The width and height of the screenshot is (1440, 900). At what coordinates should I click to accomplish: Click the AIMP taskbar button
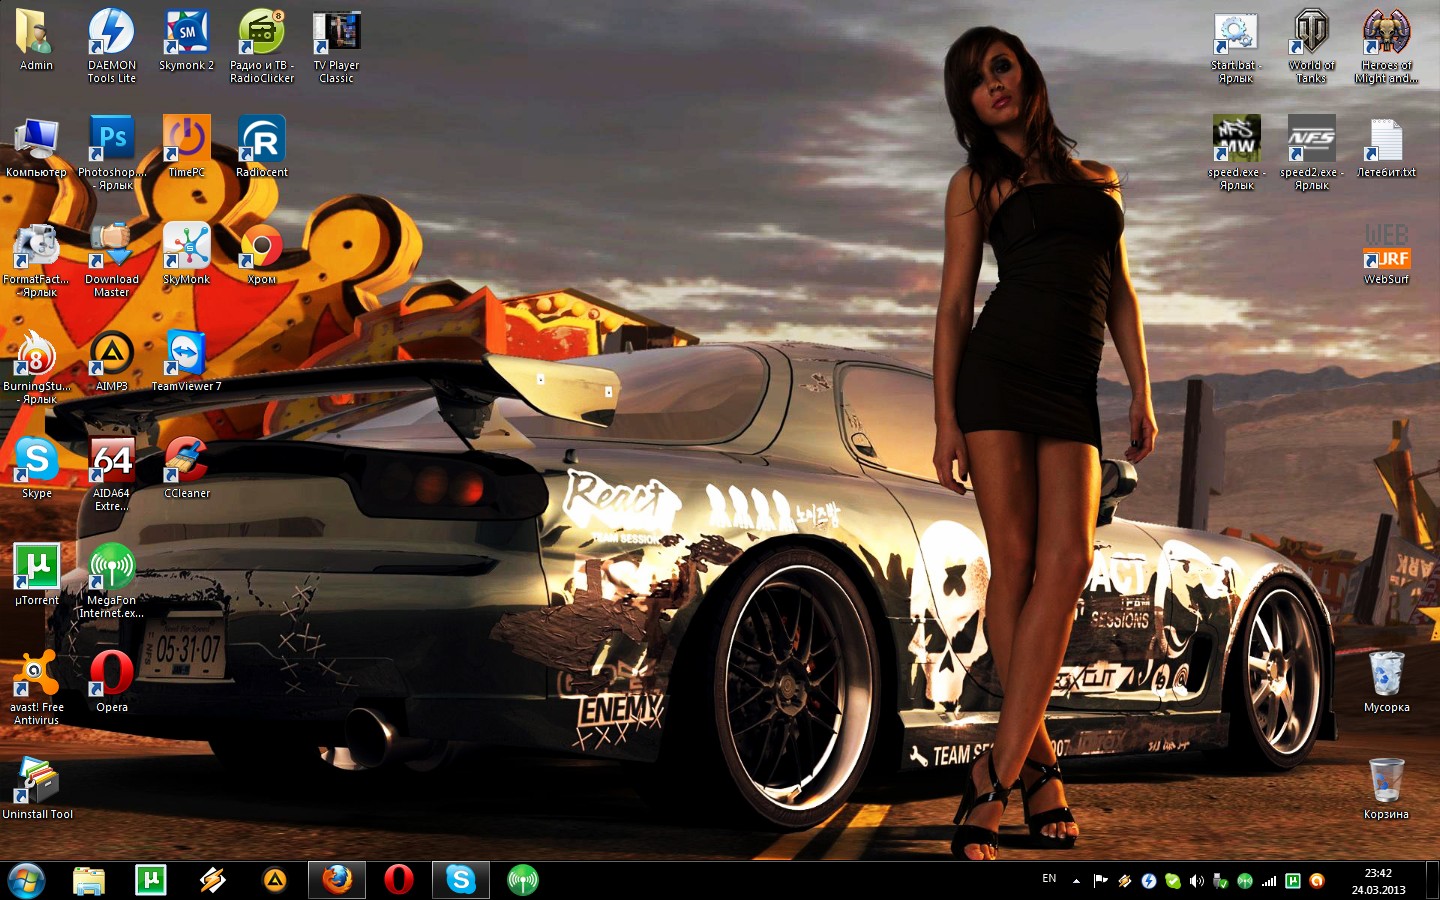(275, 880)
